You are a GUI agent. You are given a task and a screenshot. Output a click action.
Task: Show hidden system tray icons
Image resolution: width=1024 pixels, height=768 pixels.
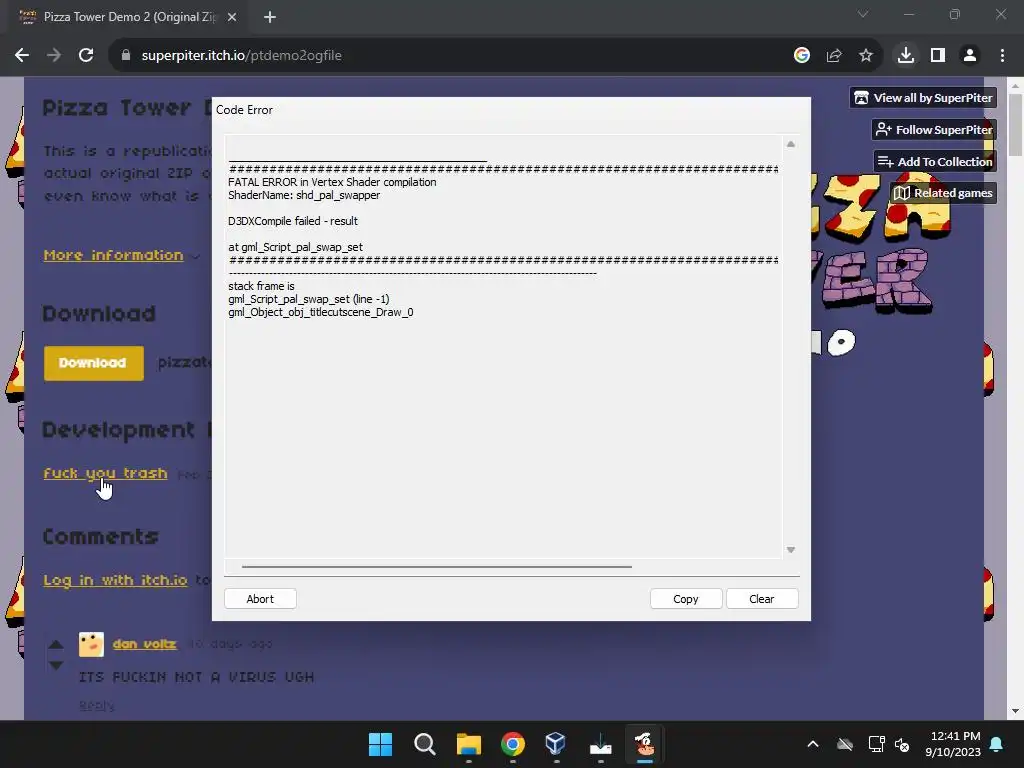pyautogui.click(x=813, y=744)
